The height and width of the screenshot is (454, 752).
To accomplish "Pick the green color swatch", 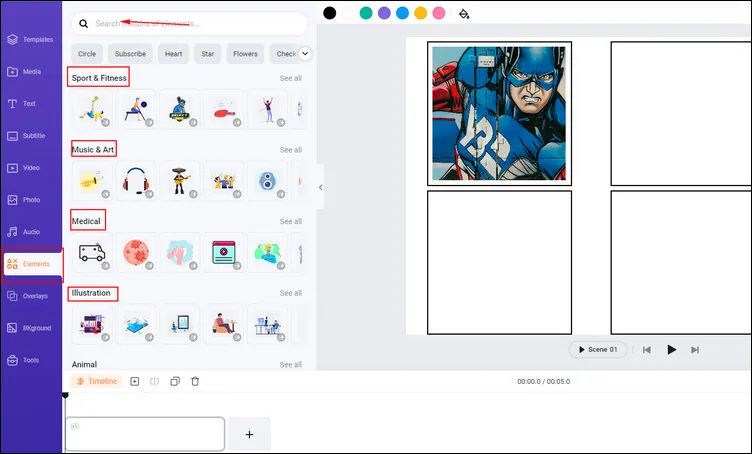I will point(366,13).
